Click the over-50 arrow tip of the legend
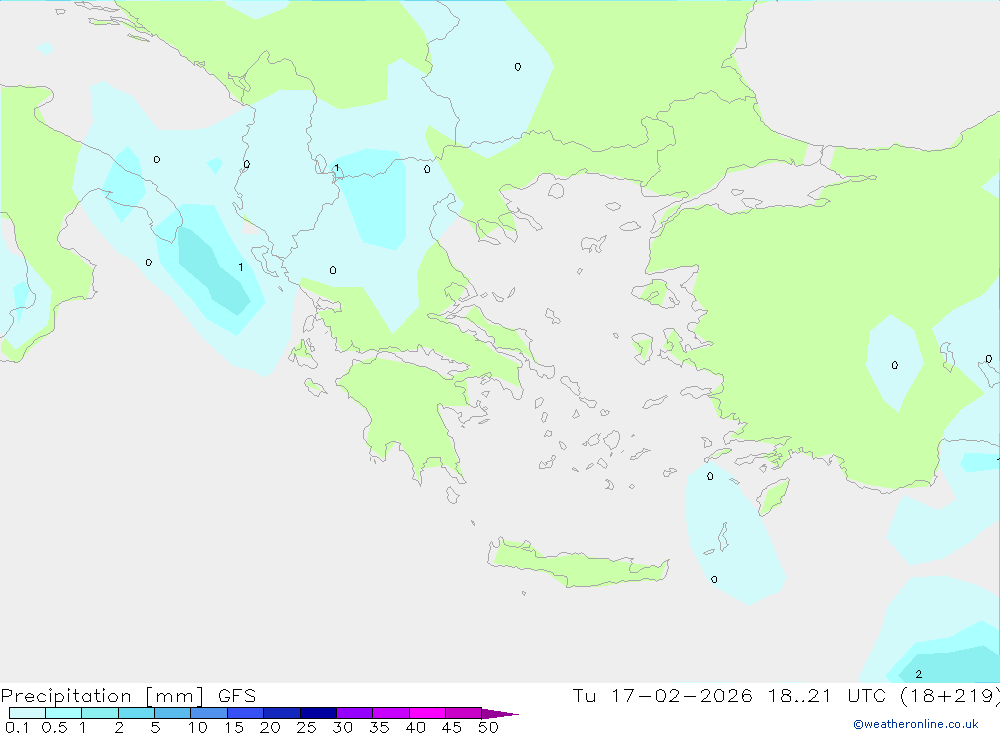Viewport: 1000px width, 733px height. [500, 713]
